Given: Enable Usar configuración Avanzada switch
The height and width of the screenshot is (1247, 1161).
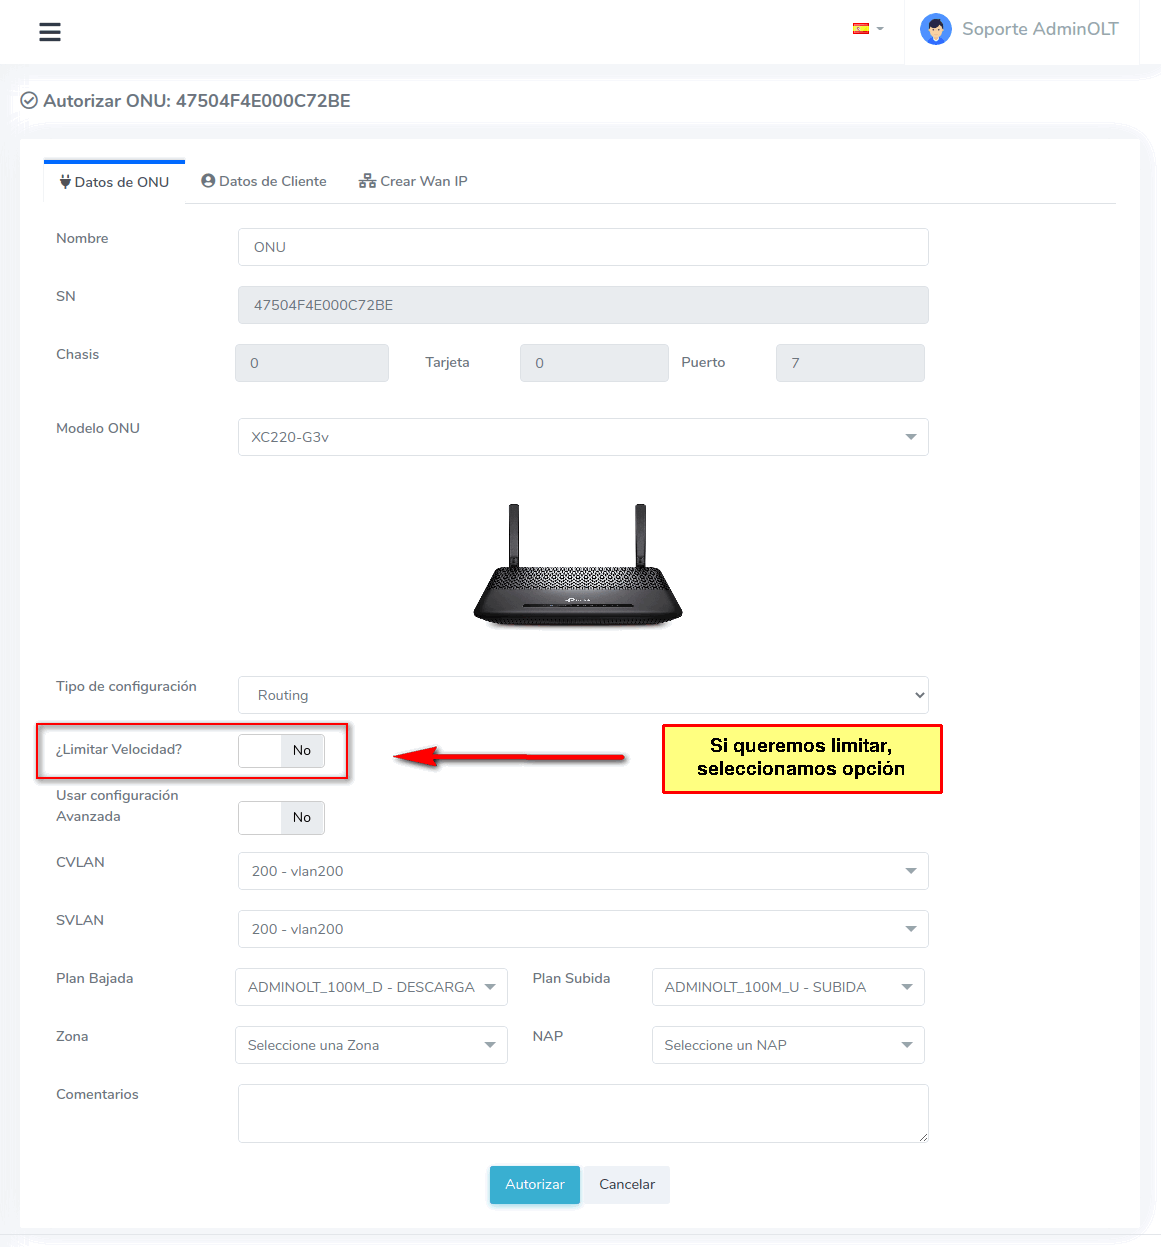Looking at the screenshot, I should (281, 818).
